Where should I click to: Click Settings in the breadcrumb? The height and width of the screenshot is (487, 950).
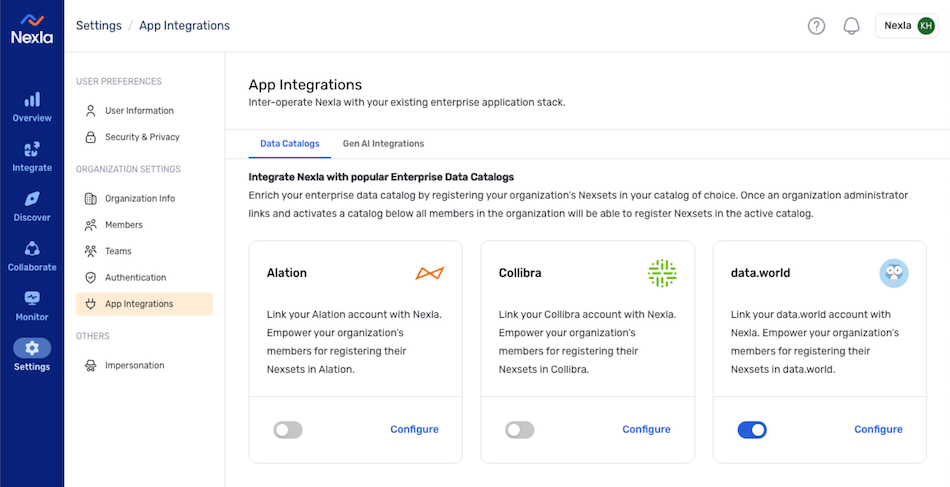pos(99,25)
